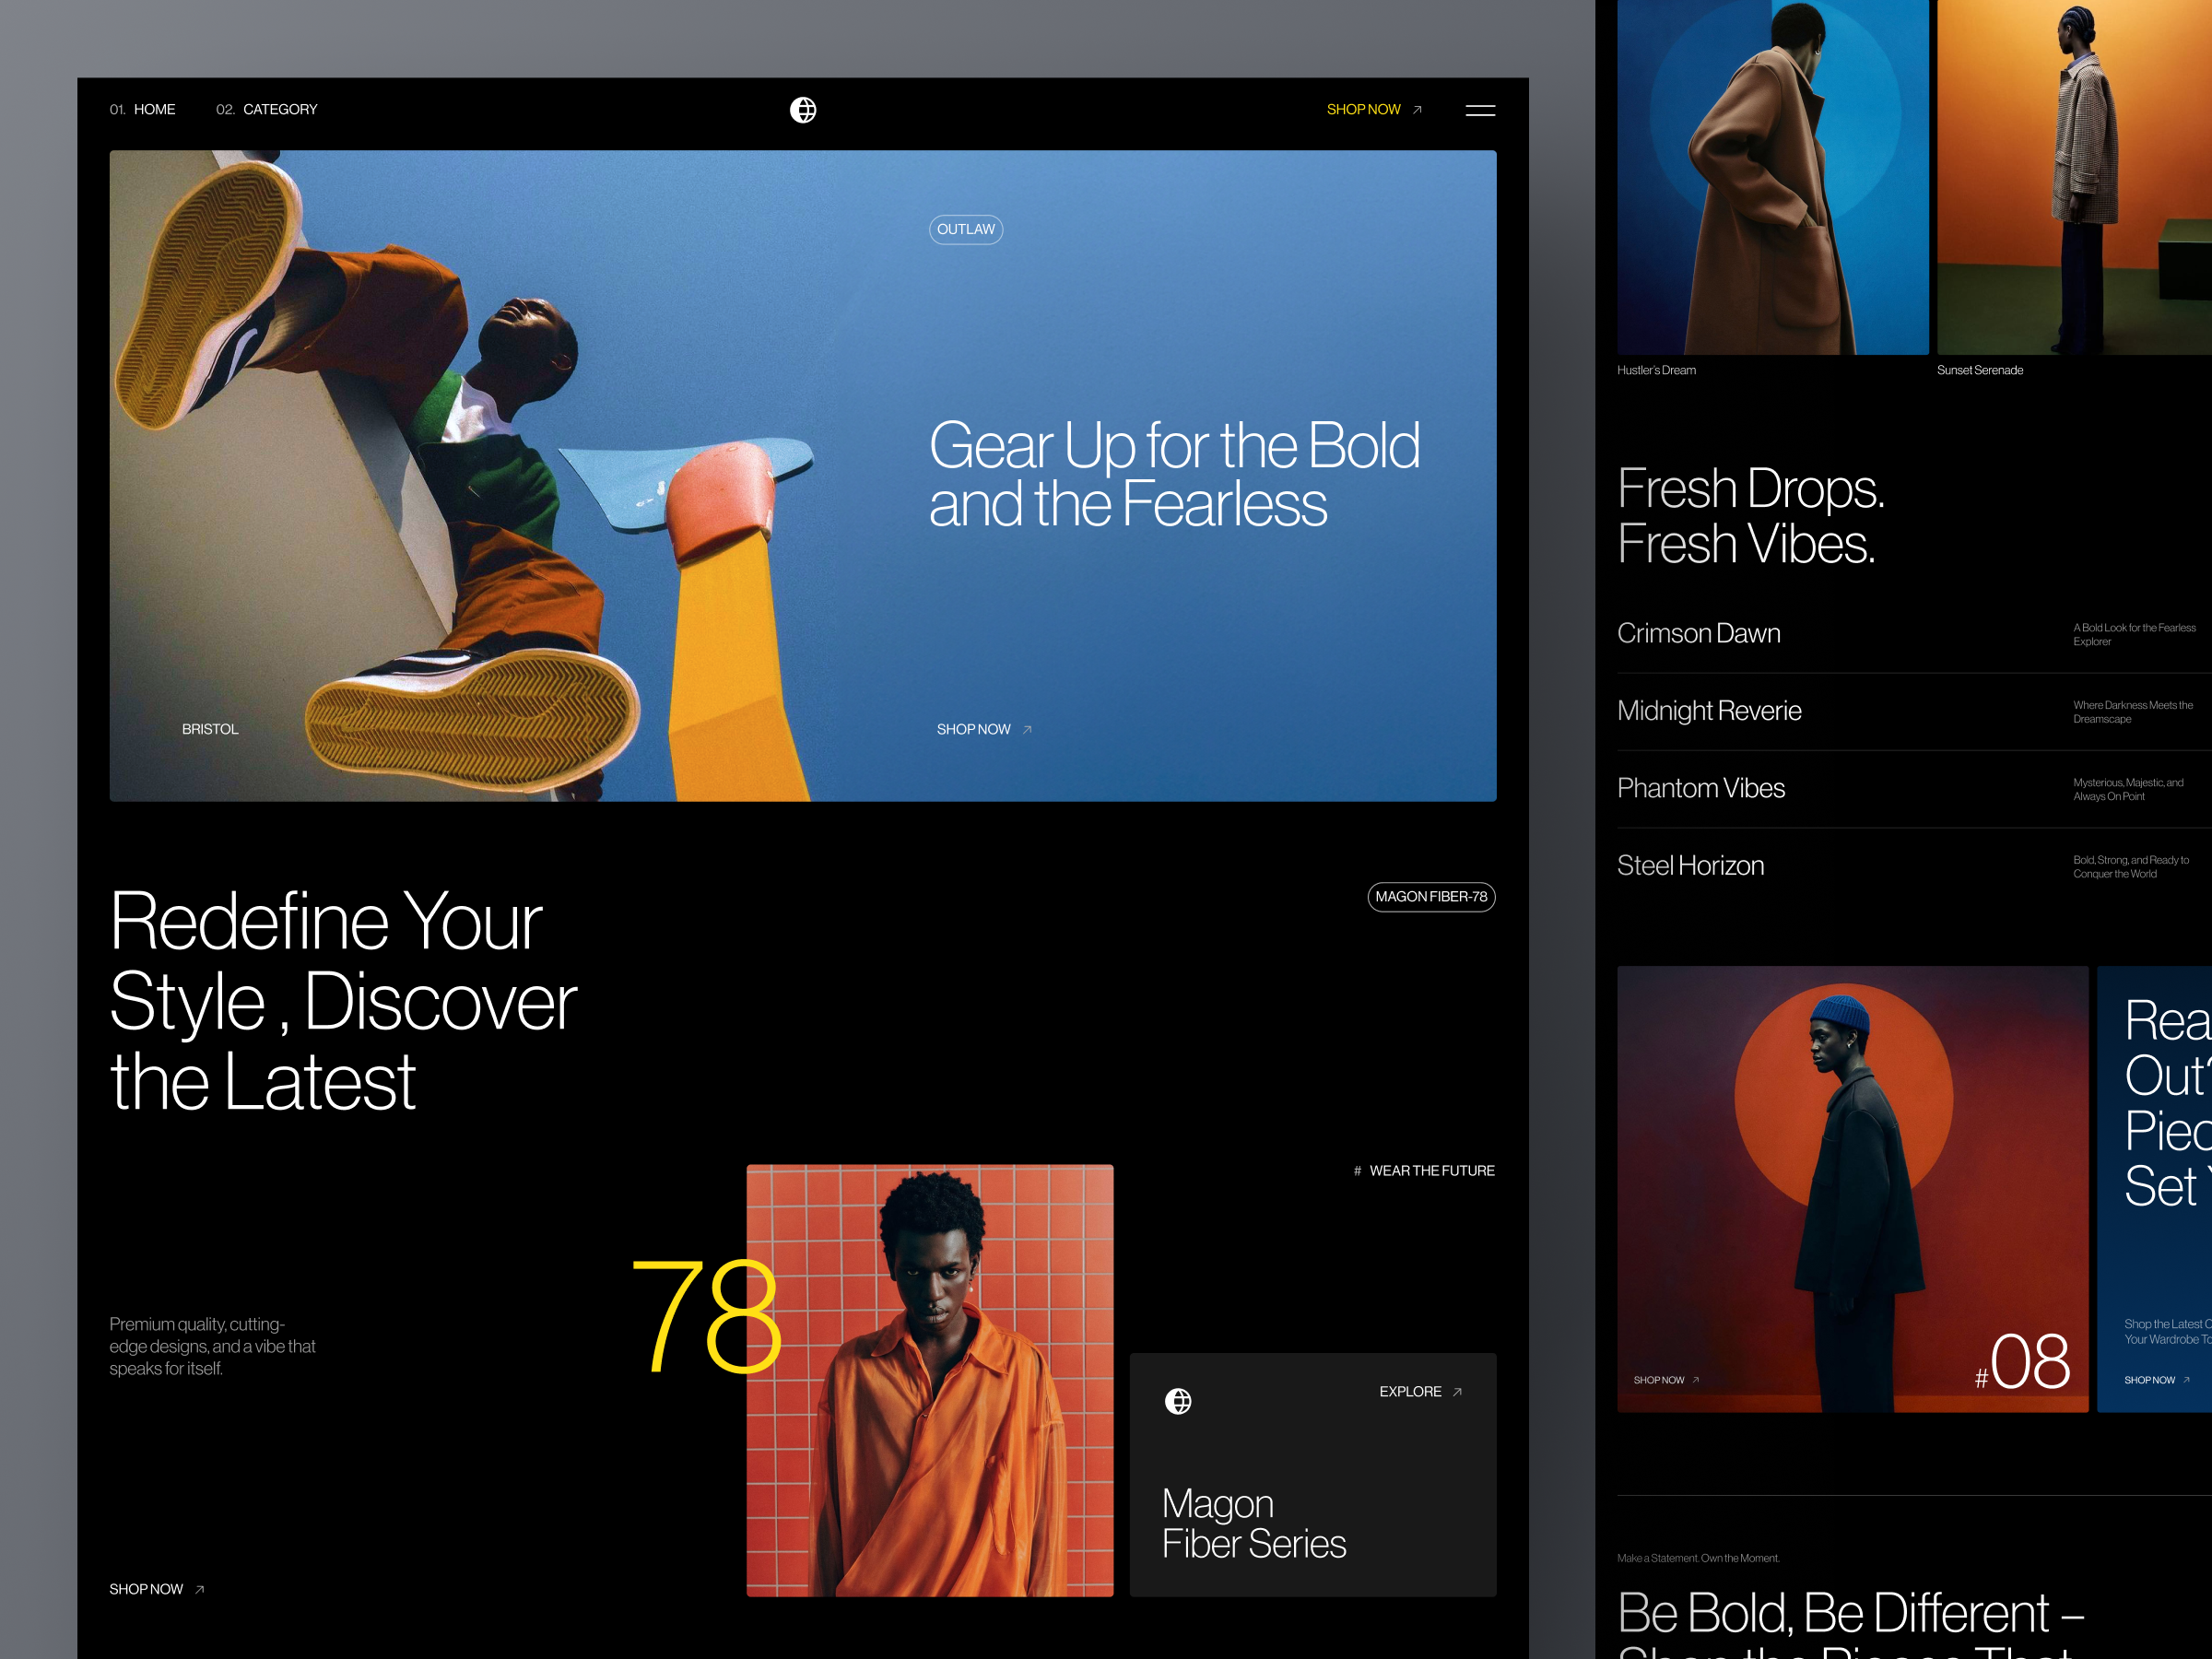2212x1659 pixels.
Task: Click EXPLORE on the Magon Fiber Series card
Action: (1410, 1391)
